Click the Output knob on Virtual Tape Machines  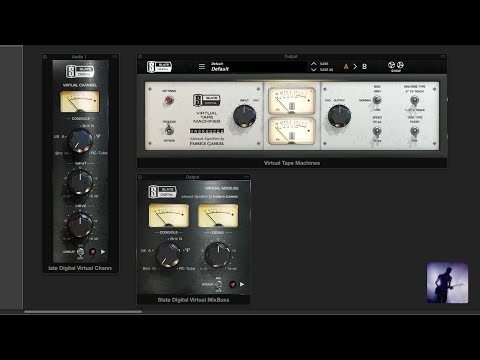(x=339, y=116)
